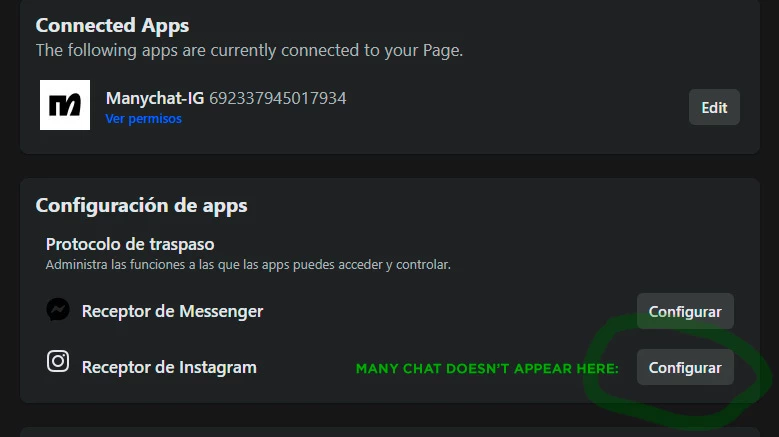Click the Receptor de Messenger settings row

[390, 311]
